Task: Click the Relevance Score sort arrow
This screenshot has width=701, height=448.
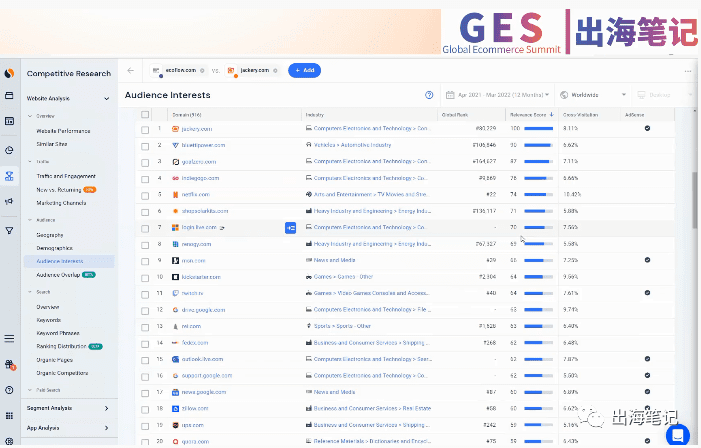Action: click(x=552, y=115)
